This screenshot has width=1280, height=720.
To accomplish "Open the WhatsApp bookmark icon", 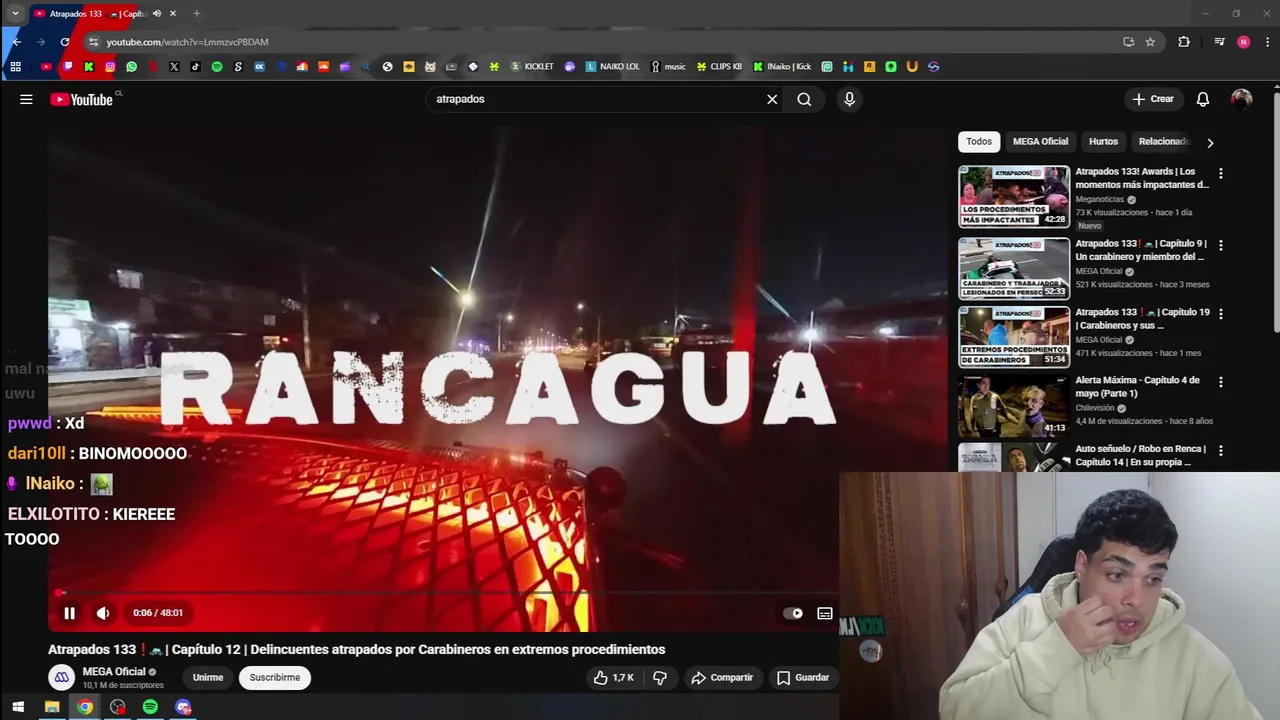I will [131, 67].
